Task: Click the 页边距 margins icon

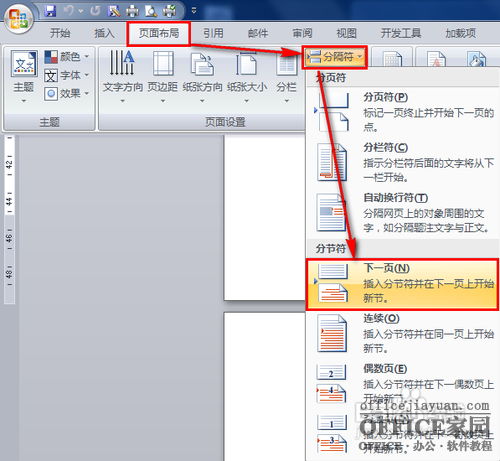Action: click(163, 63)
